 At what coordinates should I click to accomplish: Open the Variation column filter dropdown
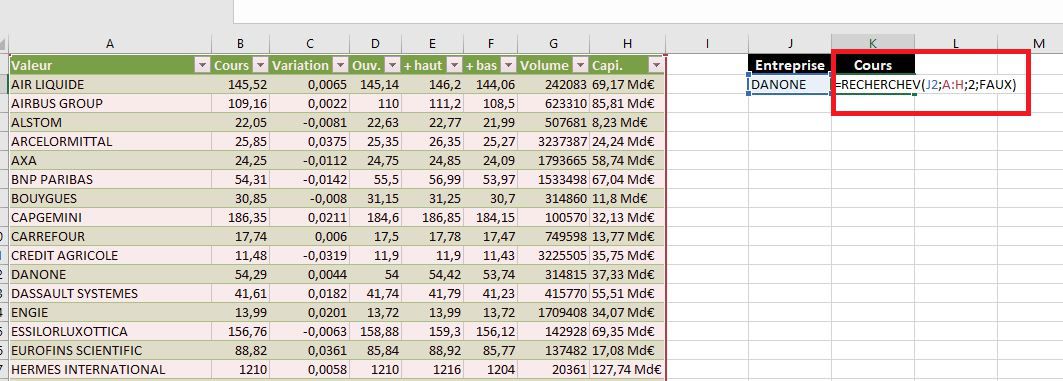[x=340, y=66]
